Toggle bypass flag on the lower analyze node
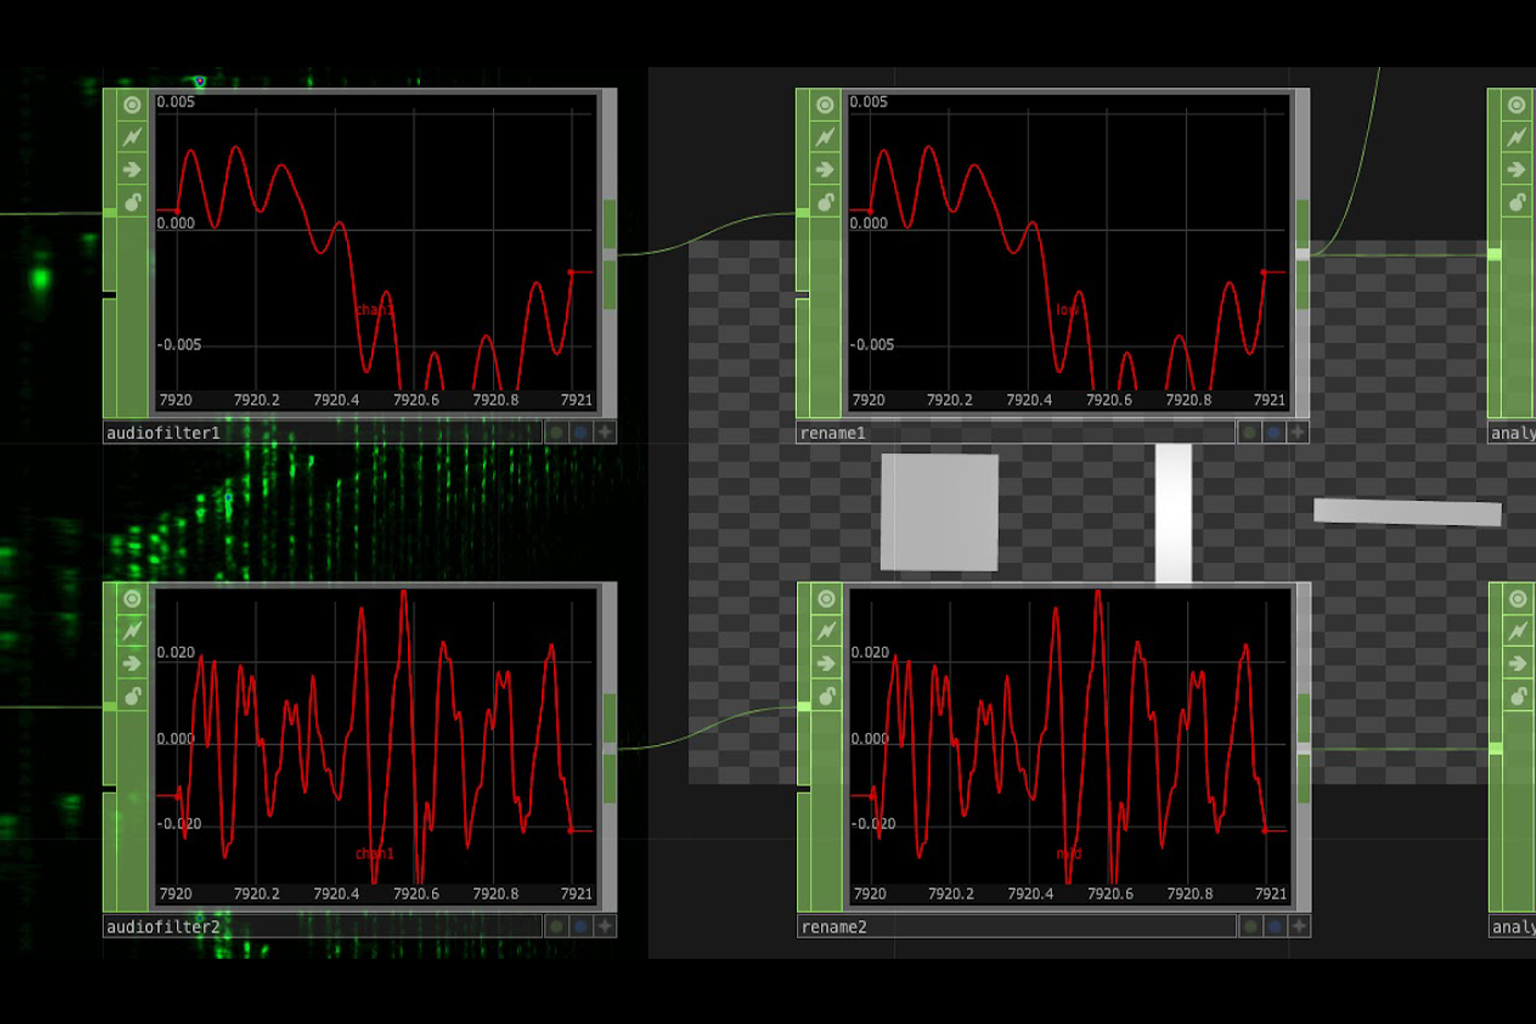The image size is (1536, 1024). tap(1518, 664)
